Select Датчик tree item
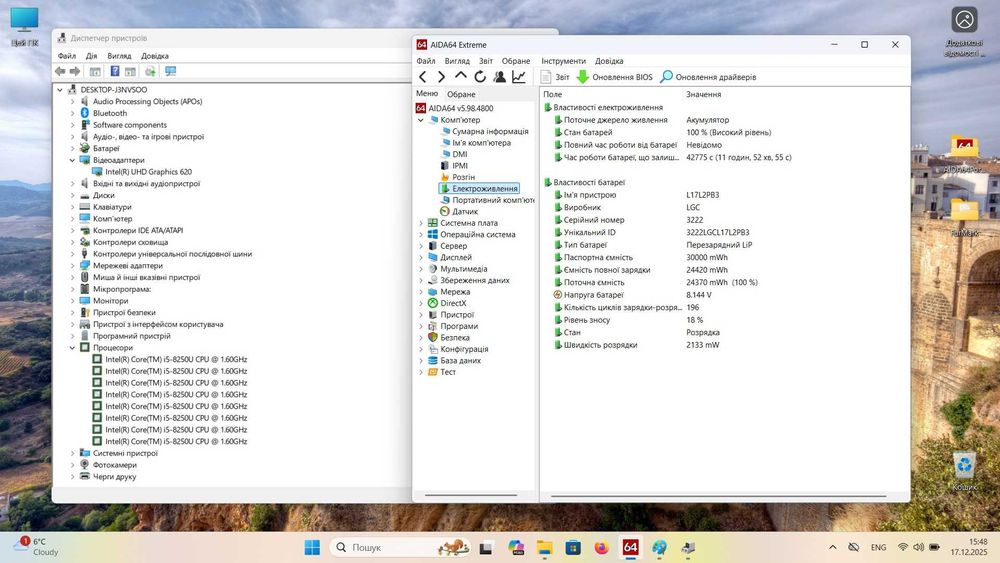 click(x=464, y=212)
